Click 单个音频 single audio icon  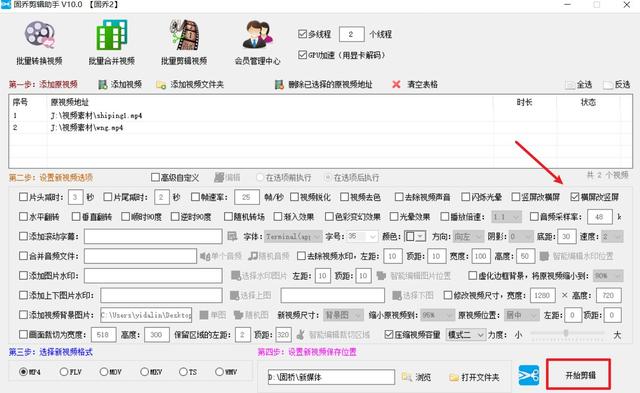click(x=205, y=256)
